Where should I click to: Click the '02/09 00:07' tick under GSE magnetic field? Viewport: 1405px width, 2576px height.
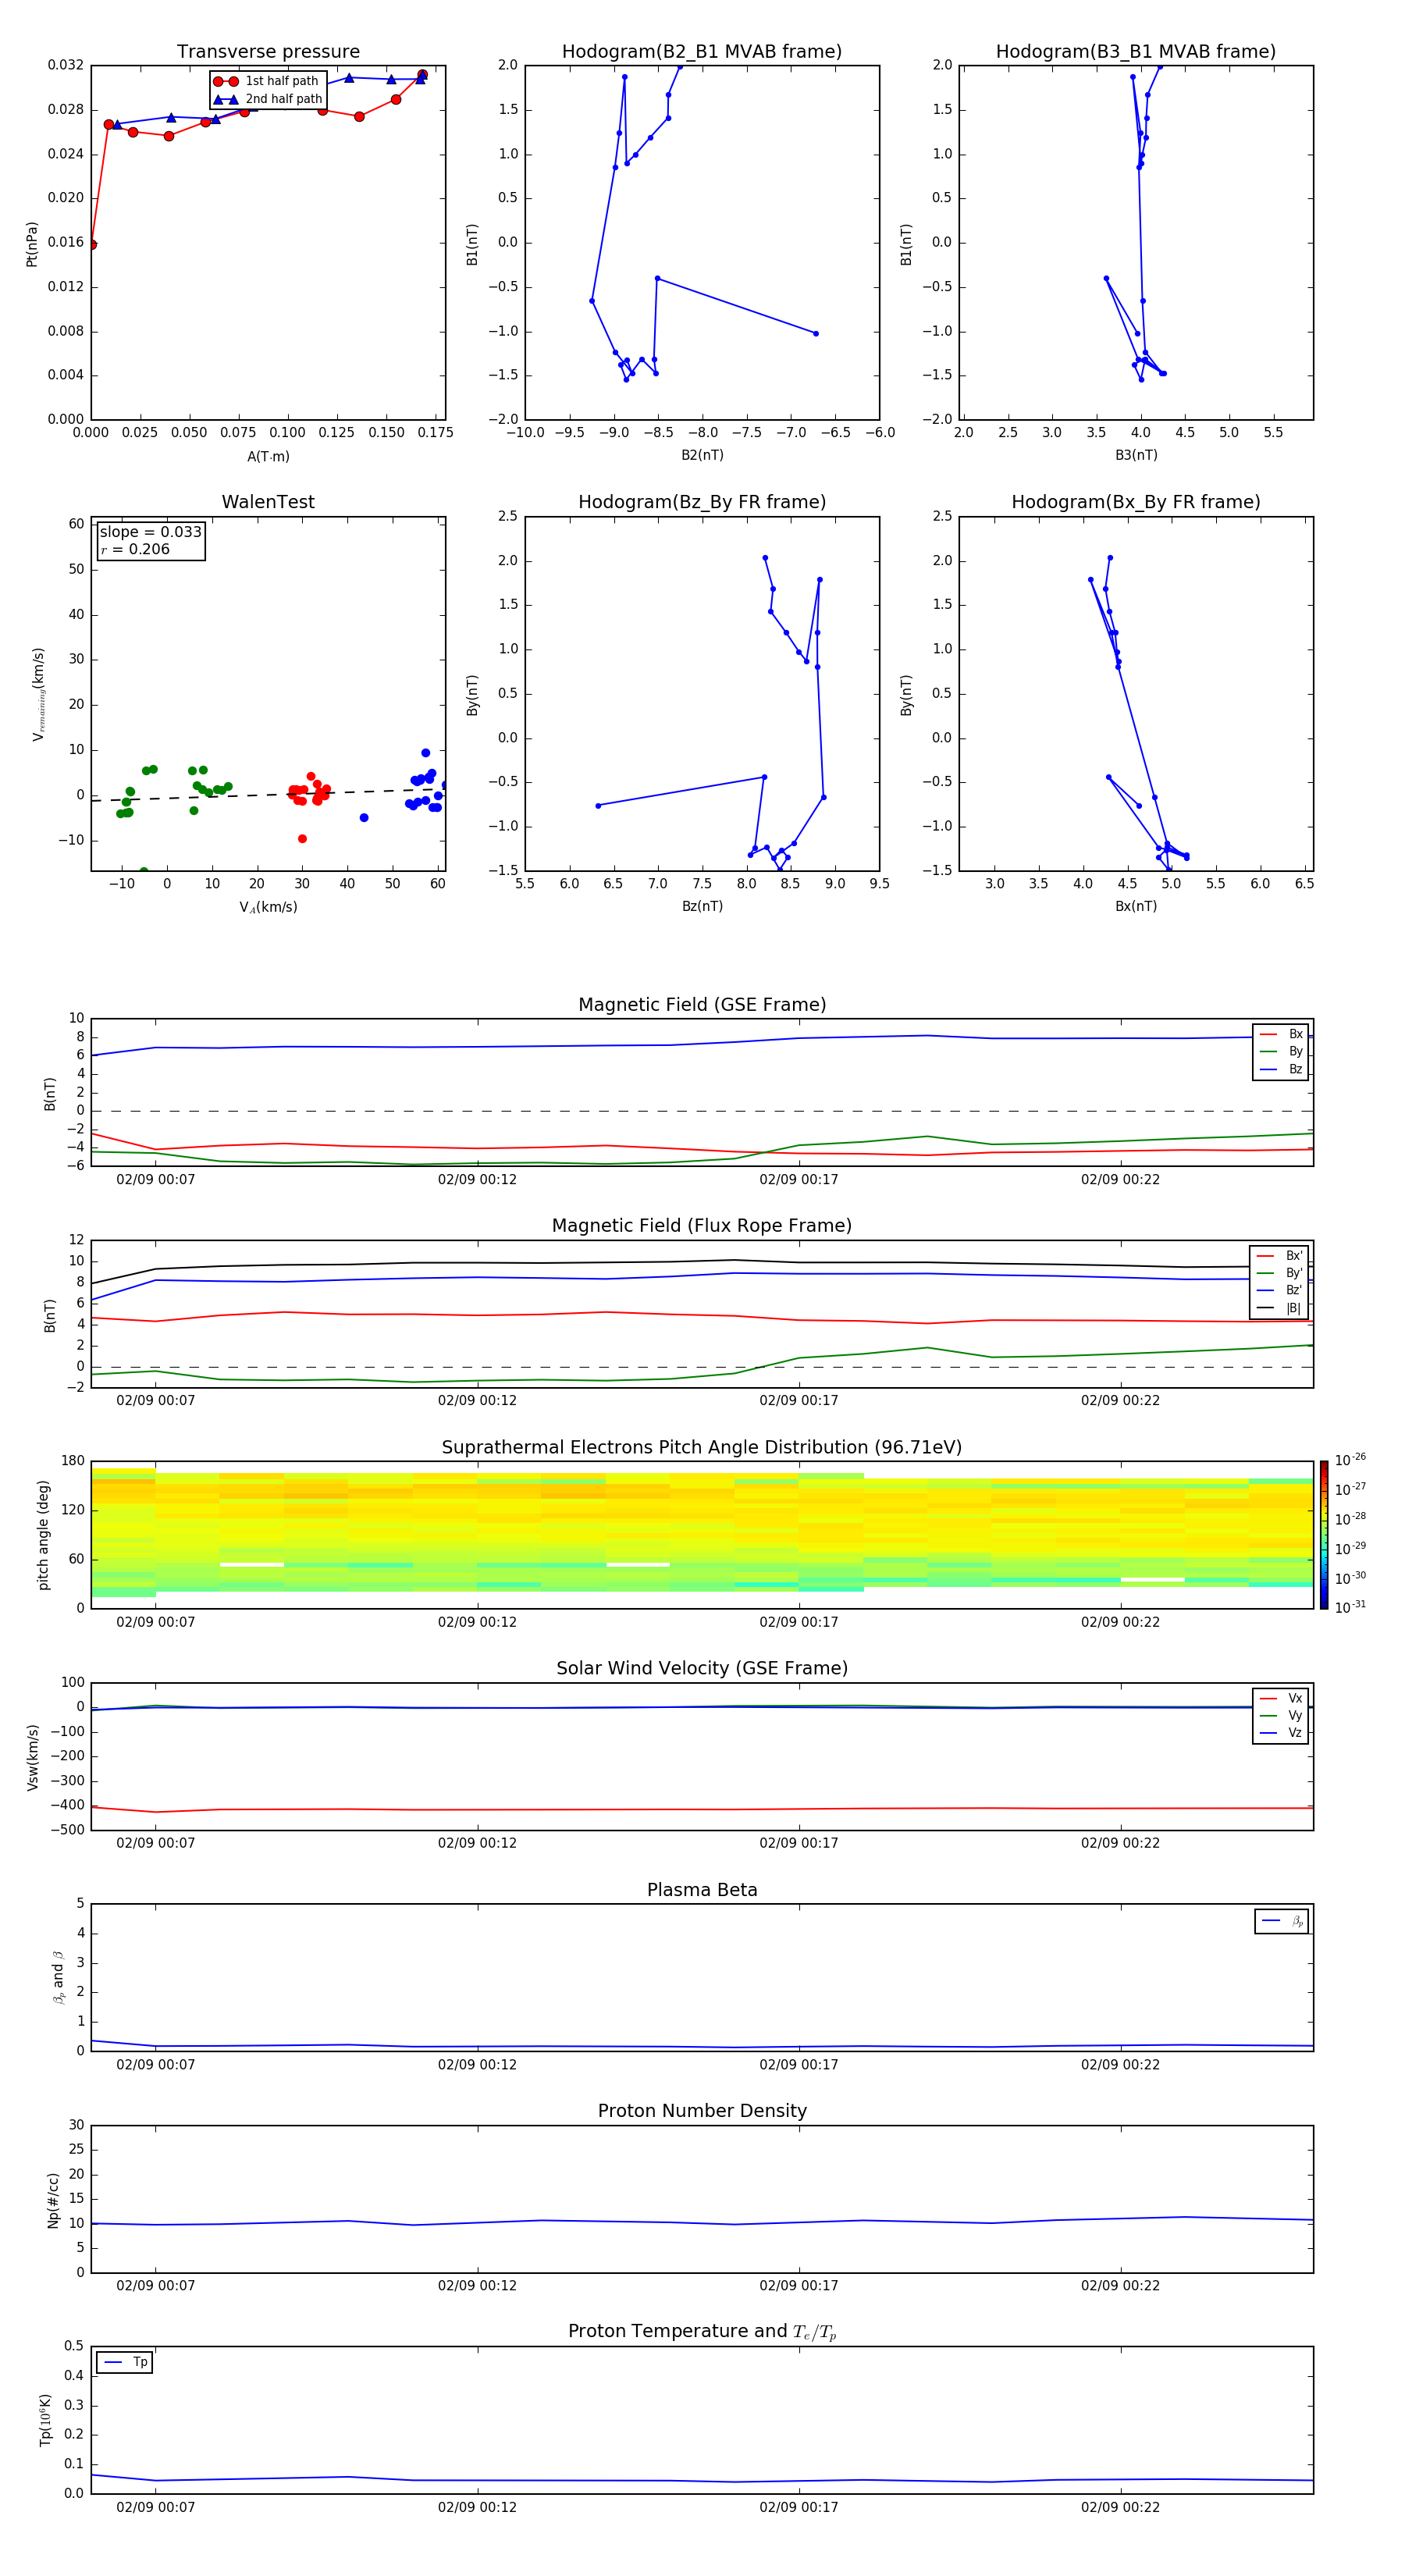point(155,1180)
